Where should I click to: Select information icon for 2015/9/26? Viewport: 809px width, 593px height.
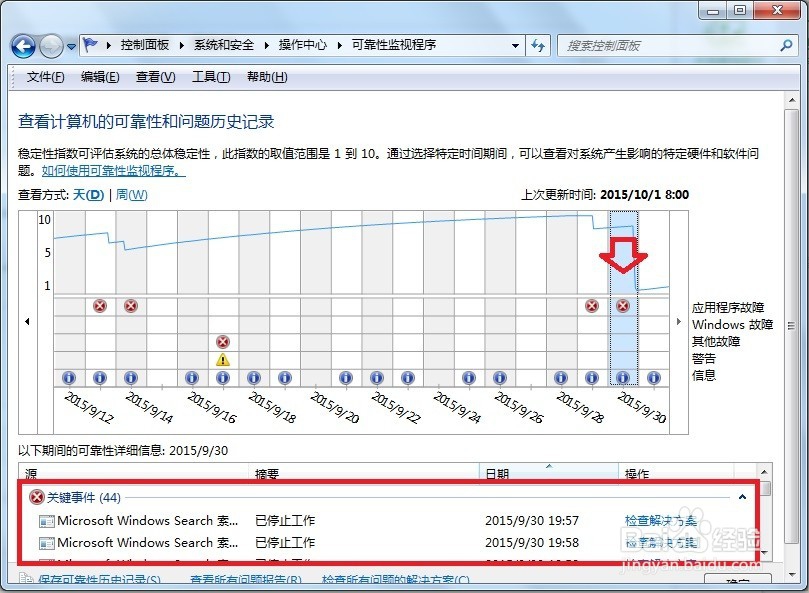(x=499, y=378)
